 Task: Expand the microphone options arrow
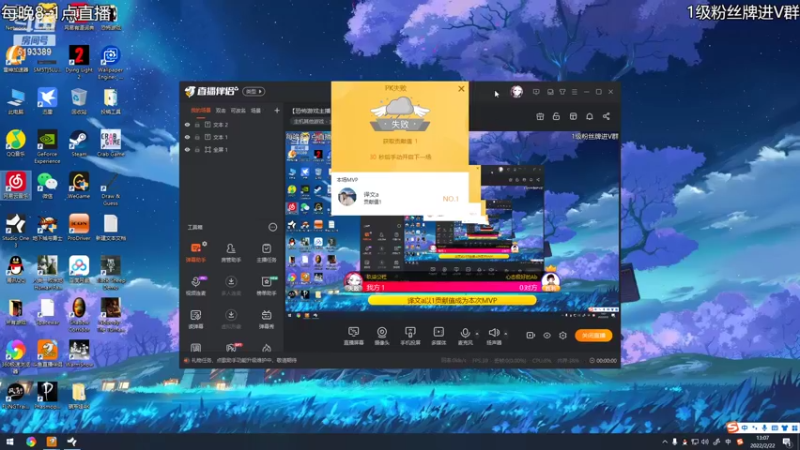(477, 334)
